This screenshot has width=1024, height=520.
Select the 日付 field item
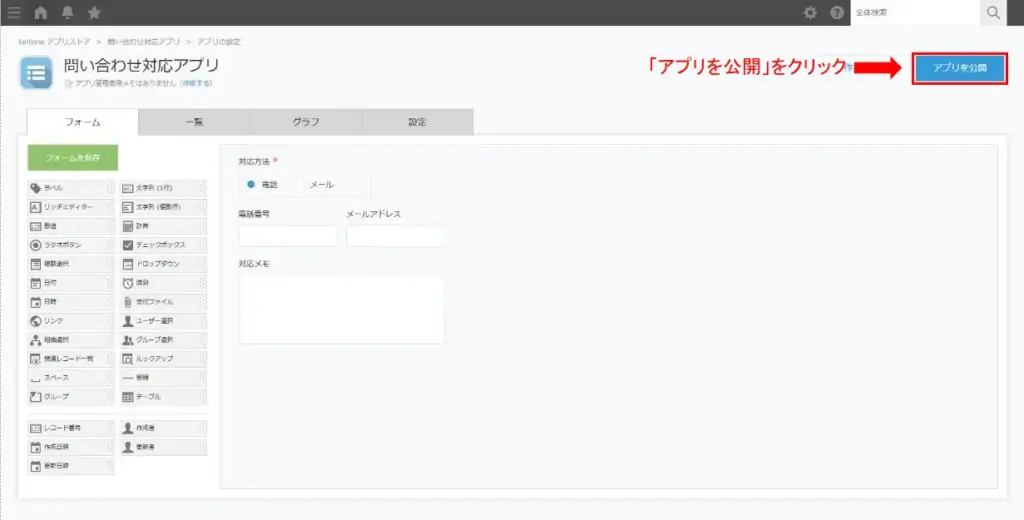[71, 283]
